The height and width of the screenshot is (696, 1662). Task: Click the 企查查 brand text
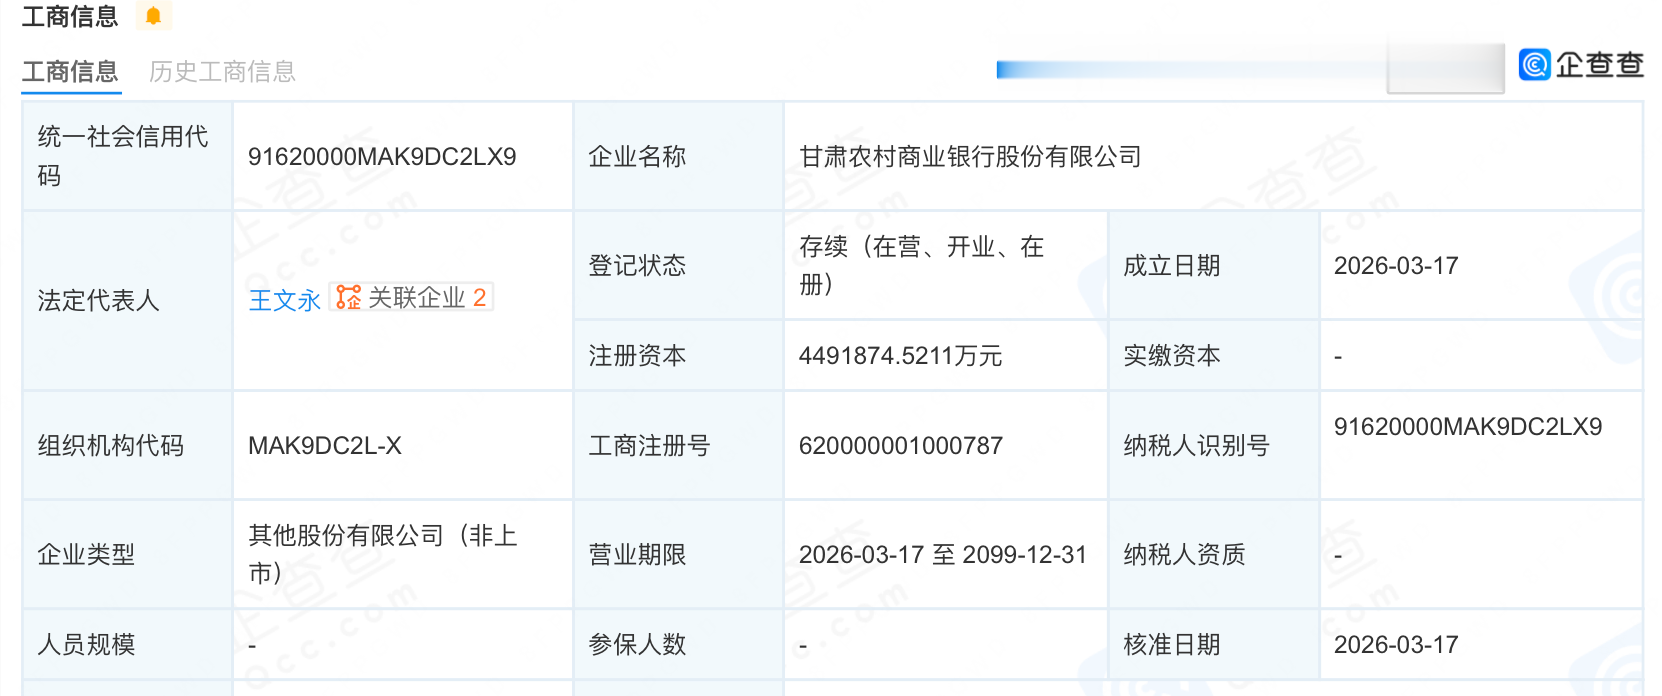(1600, 65)
